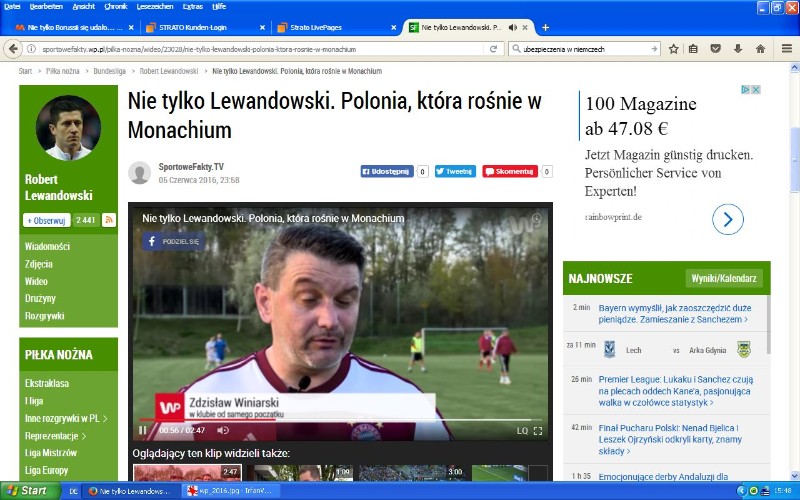
Task: Open the Drużyny section link
Action: (x=40, y=298)
